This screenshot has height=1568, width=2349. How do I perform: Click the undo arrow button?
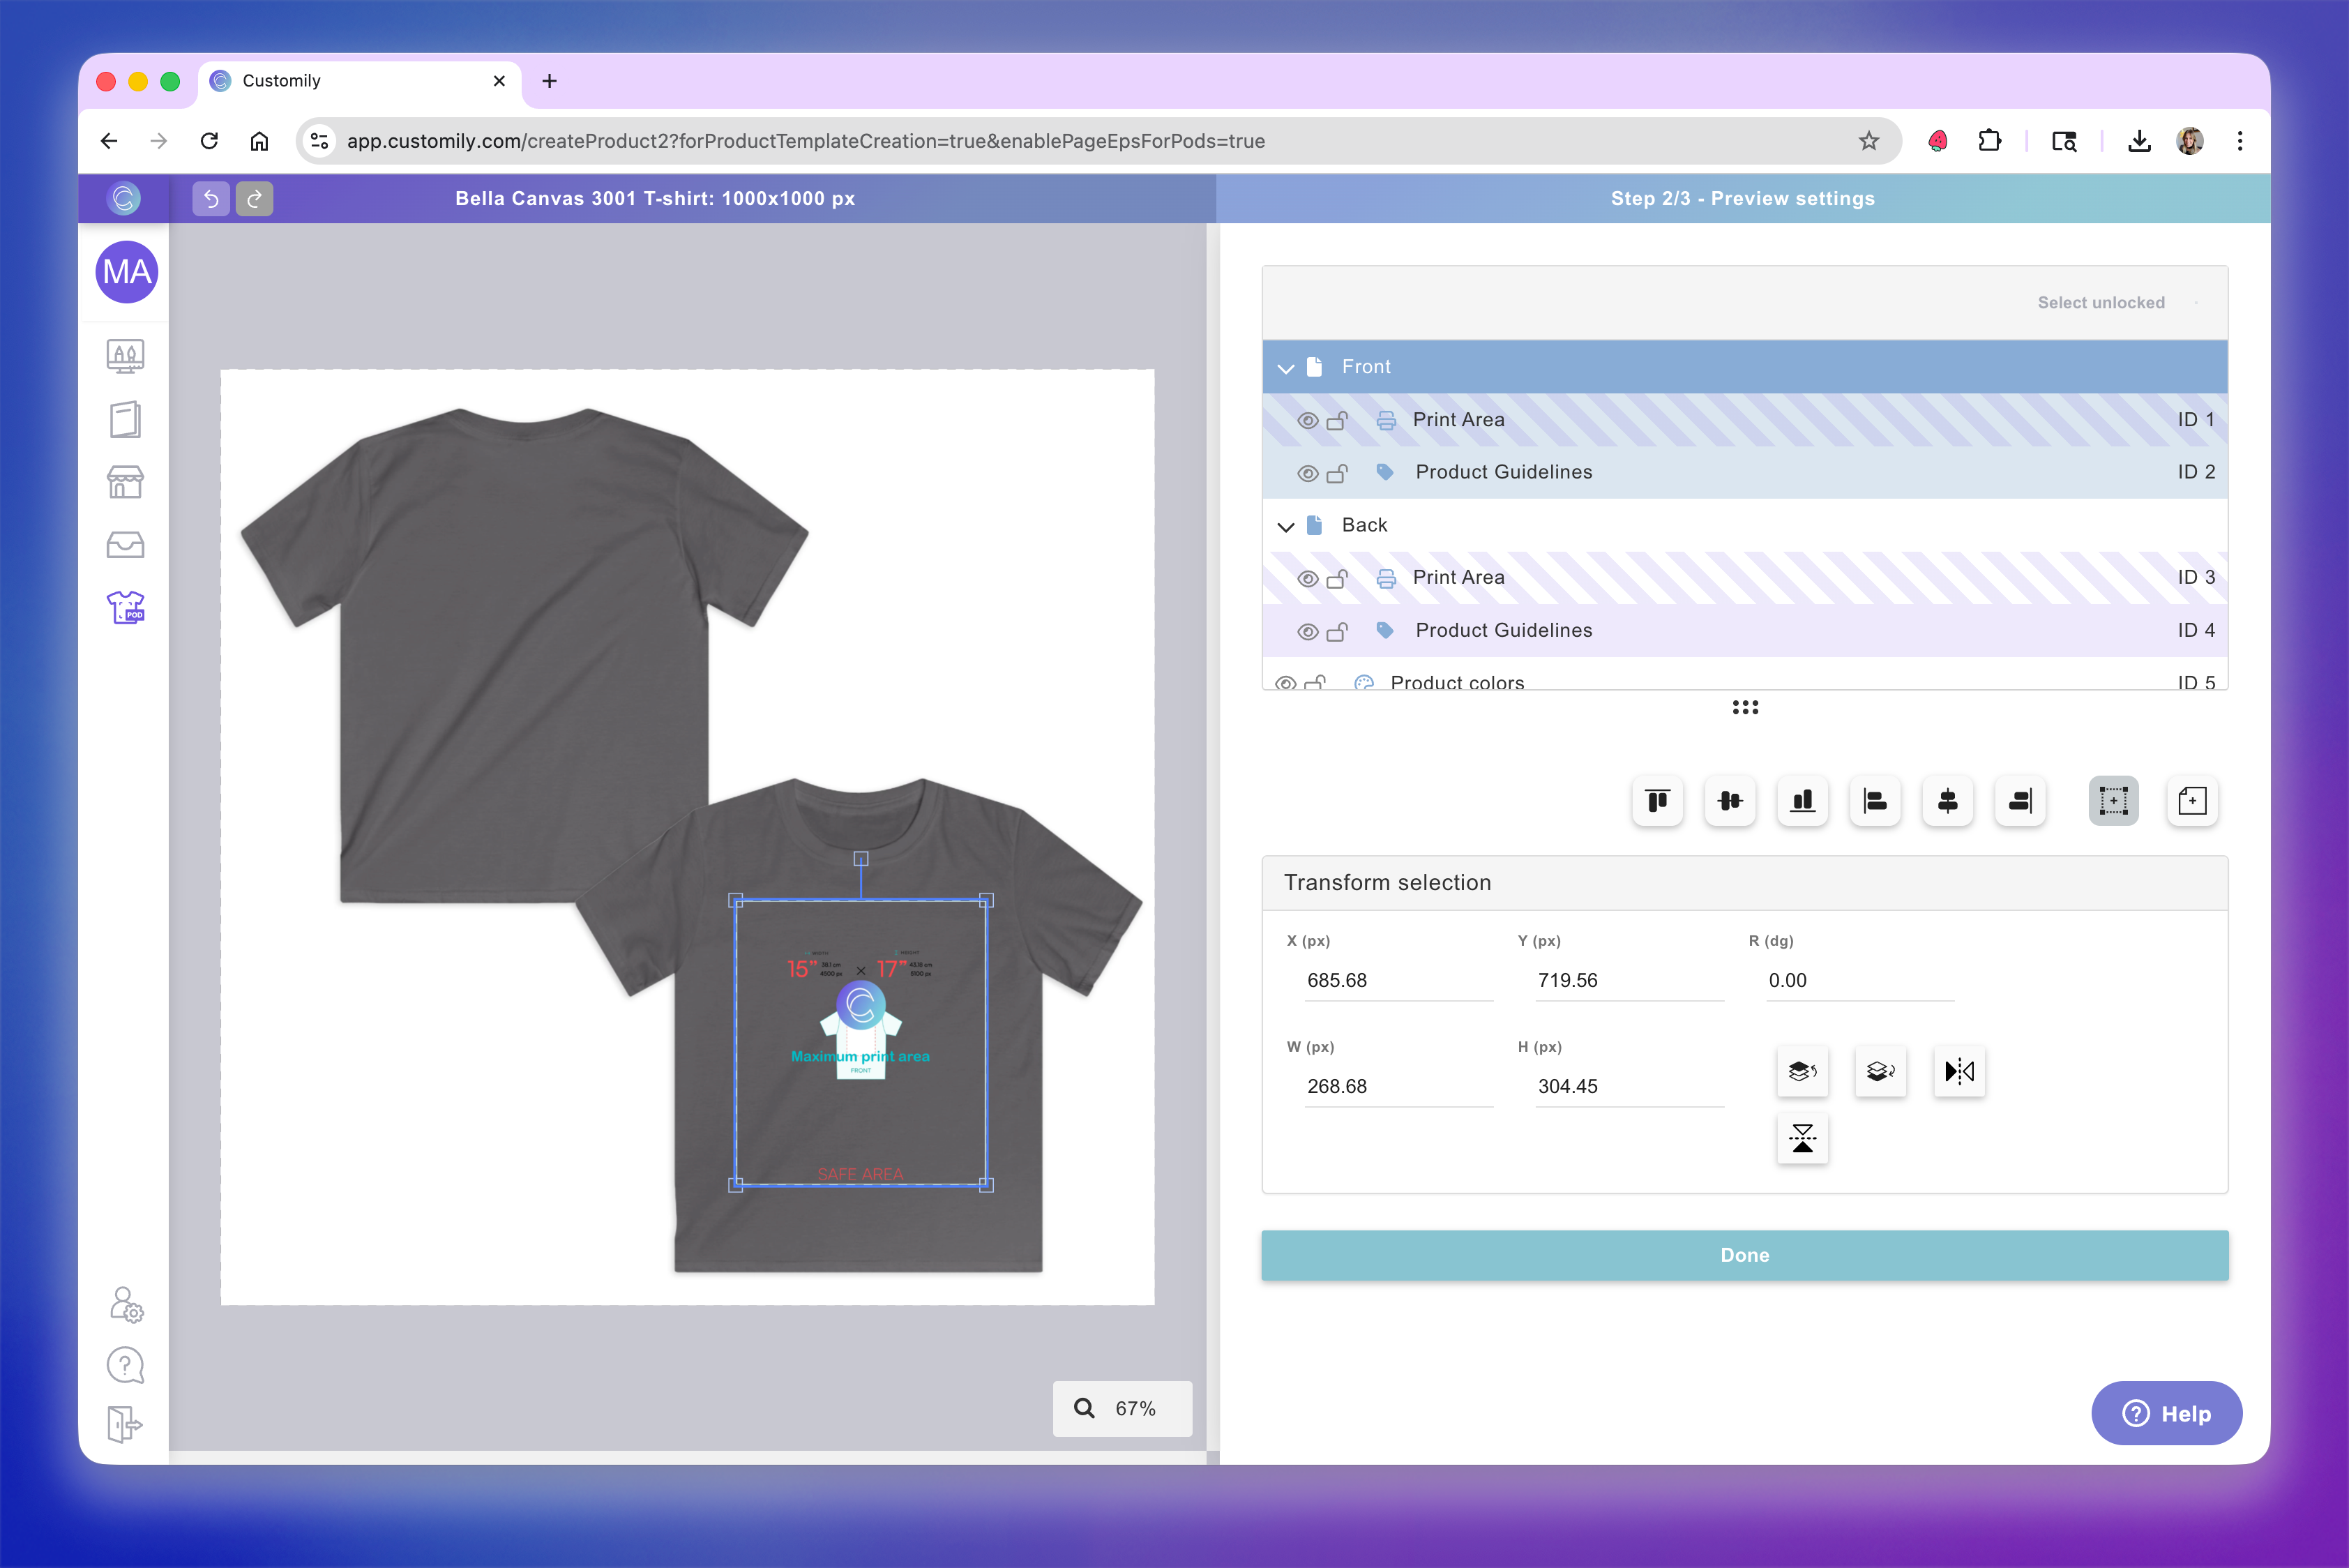(x=211, y=199)
